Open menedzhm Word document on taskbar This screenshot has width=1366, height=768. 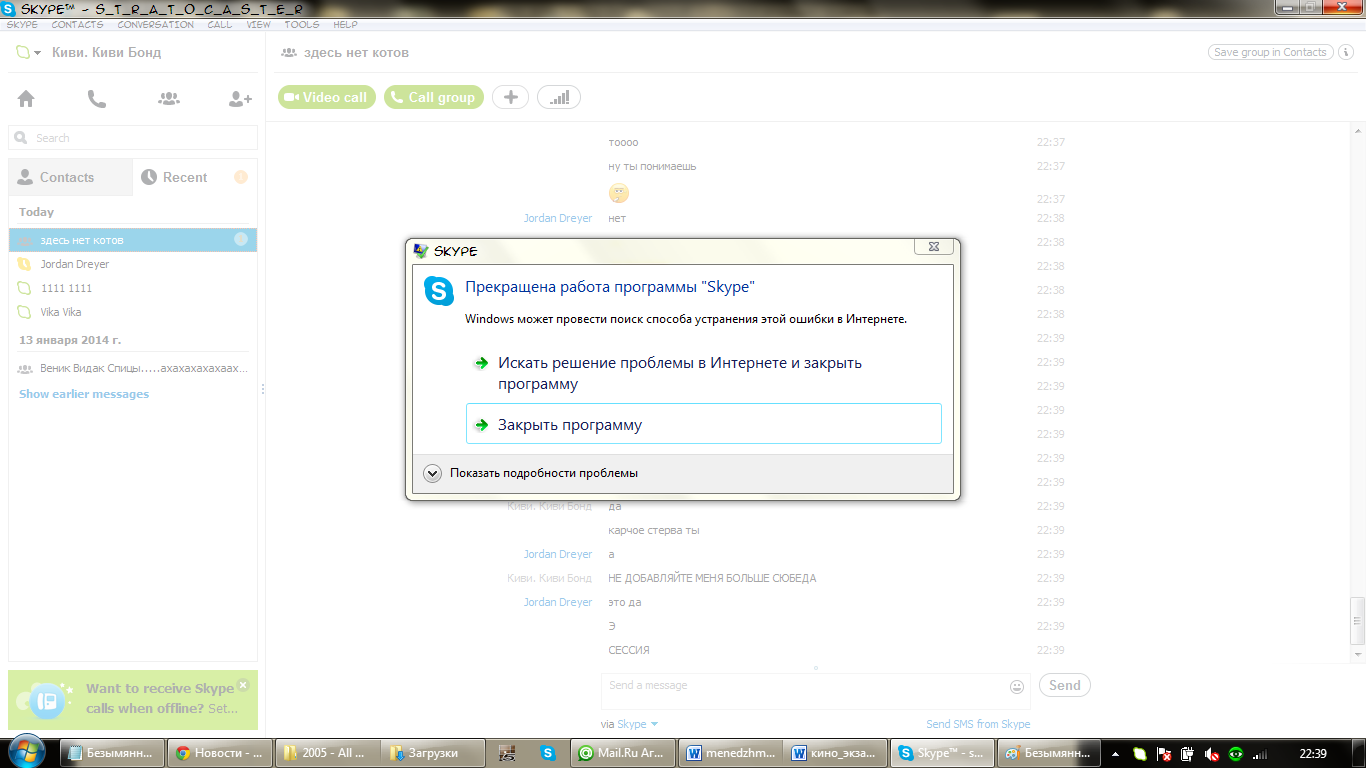tap(732, 753)
